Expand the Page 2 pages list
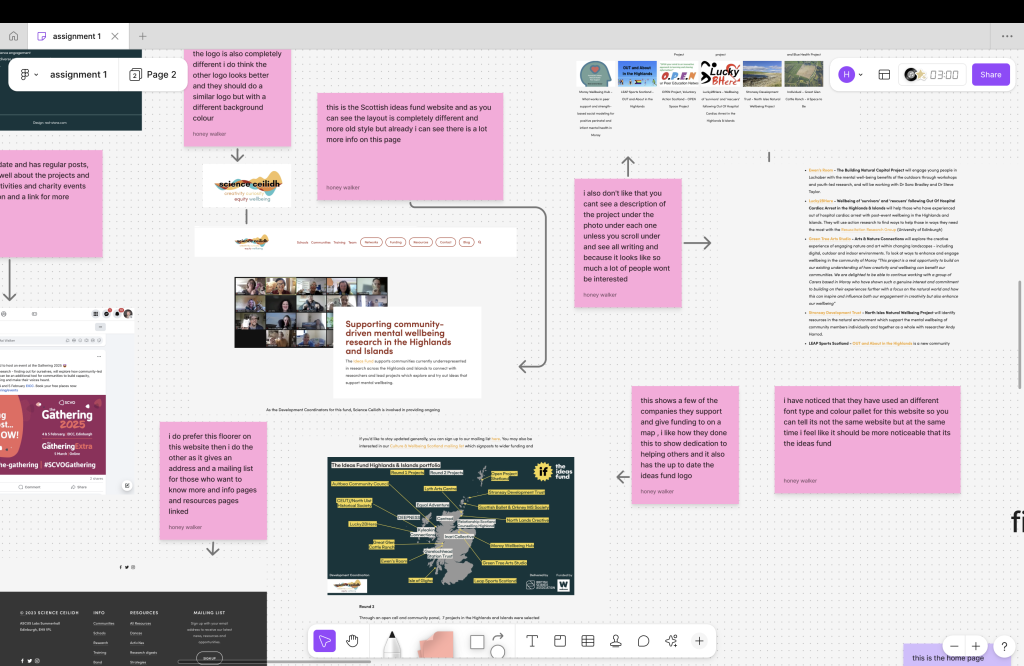The width and height of the screenshot is (1024, 666). pyautogui.click(x=153, y=74)
